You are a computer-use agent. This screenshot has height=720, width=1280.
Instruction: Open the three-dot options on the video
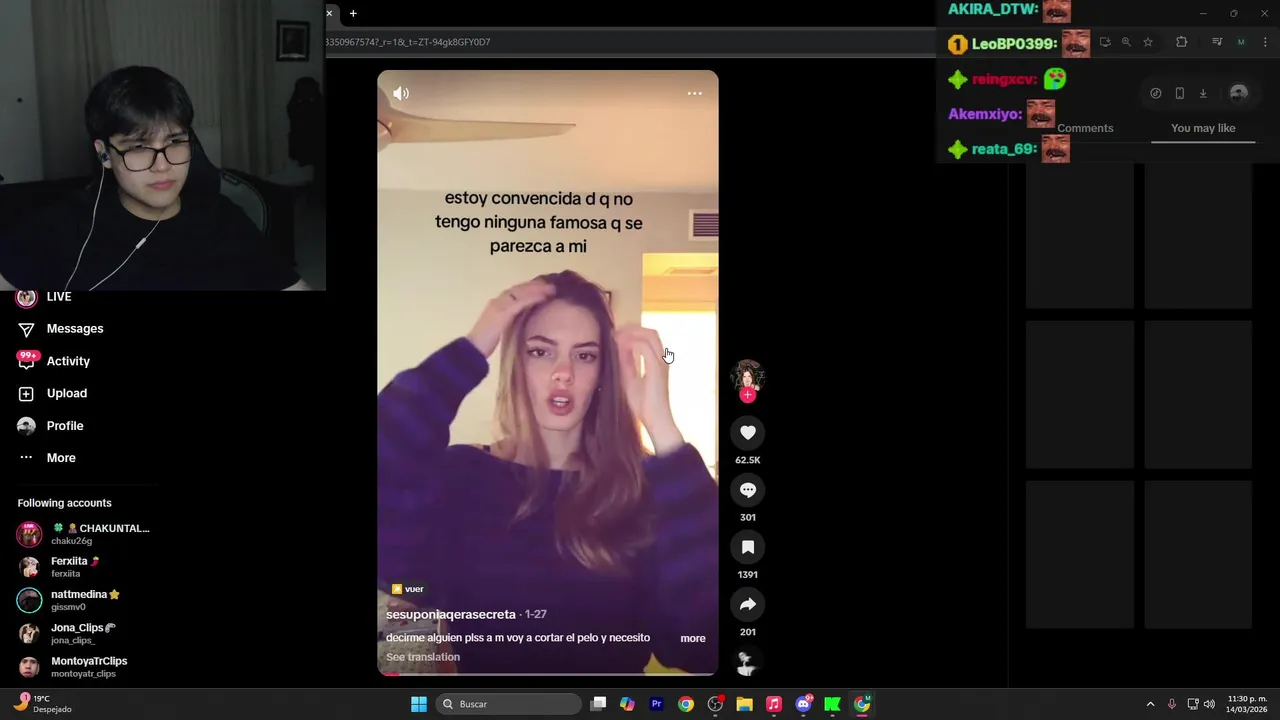click(694, 93)
